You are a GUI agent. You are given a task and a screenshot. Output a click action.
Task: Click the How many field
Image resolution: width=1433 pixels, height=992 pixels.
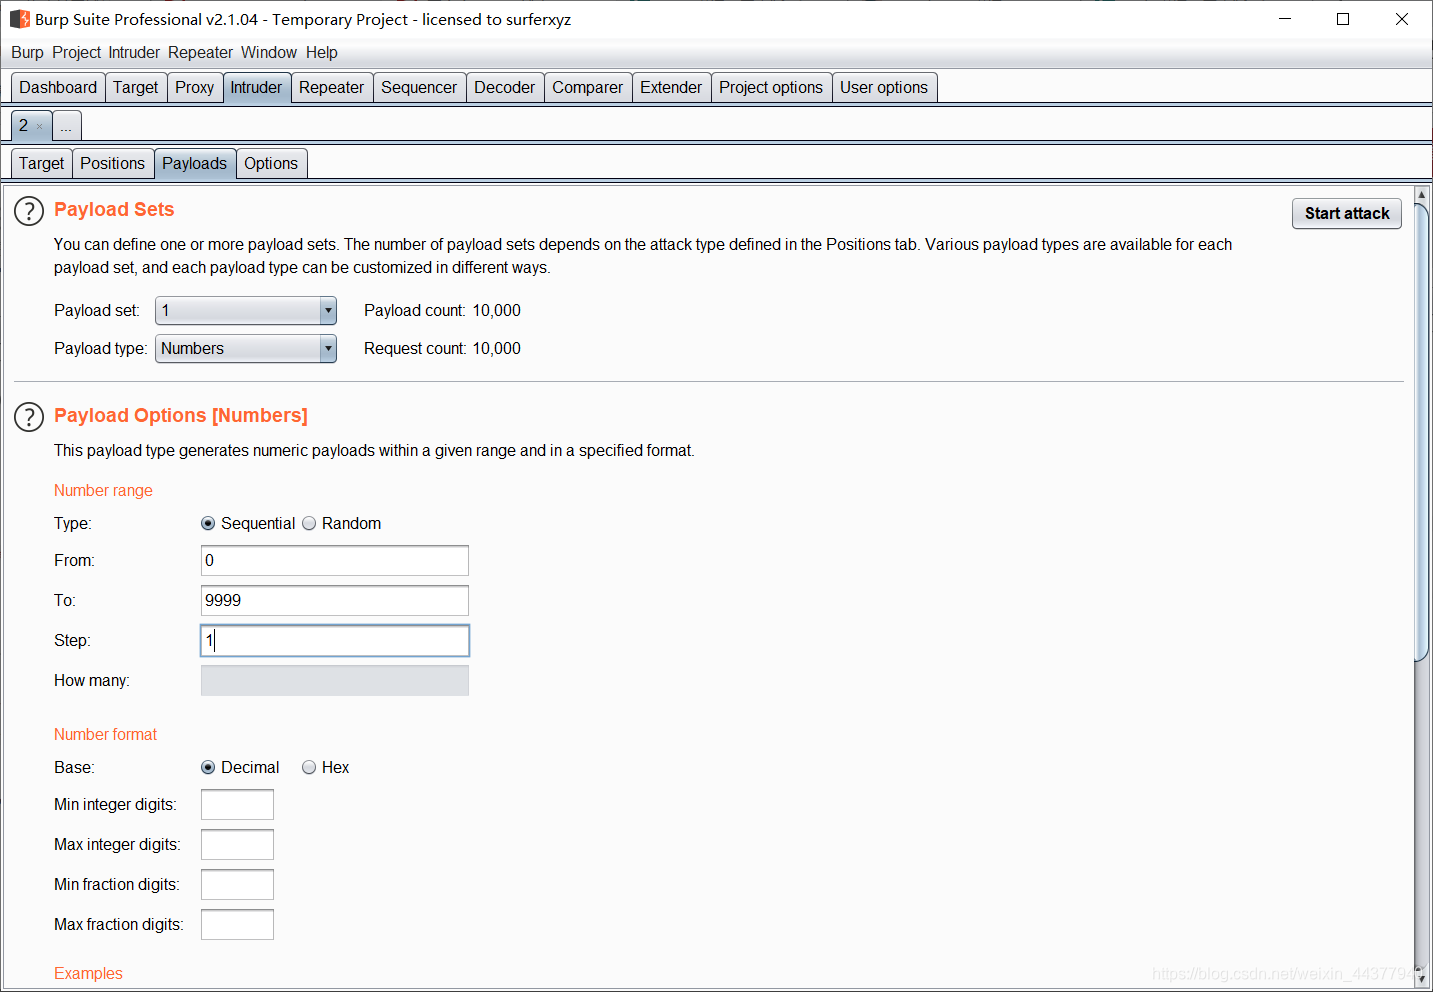pos(335,681)
